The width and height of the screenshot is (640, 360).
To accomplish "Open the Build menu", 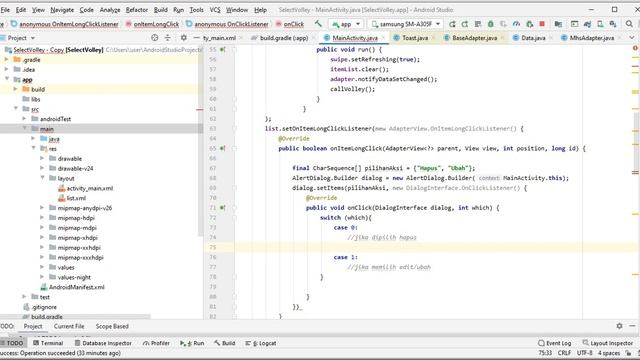I will [x=160, y=10].
